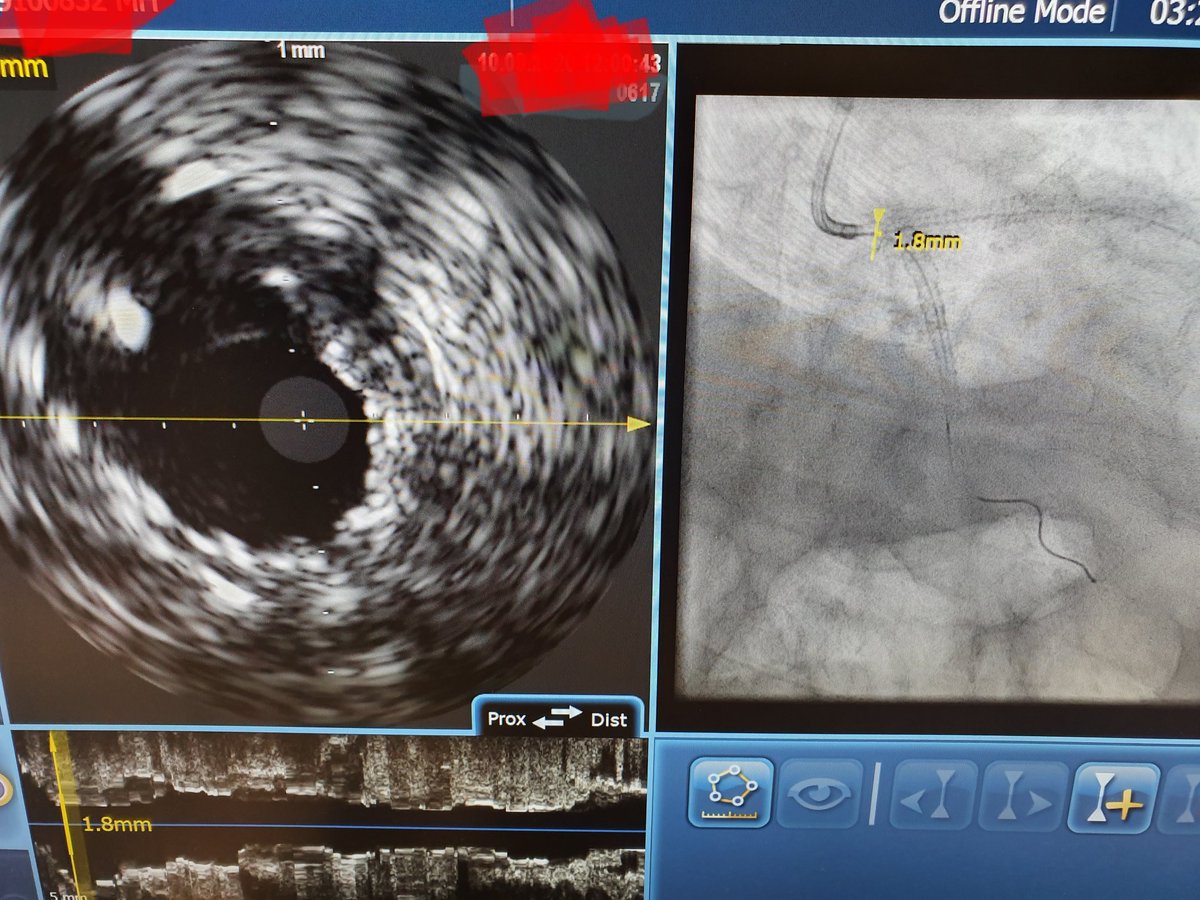Select the frame number 0617
The width and height of the screenshot is (1200, 900).
[637, 93]
